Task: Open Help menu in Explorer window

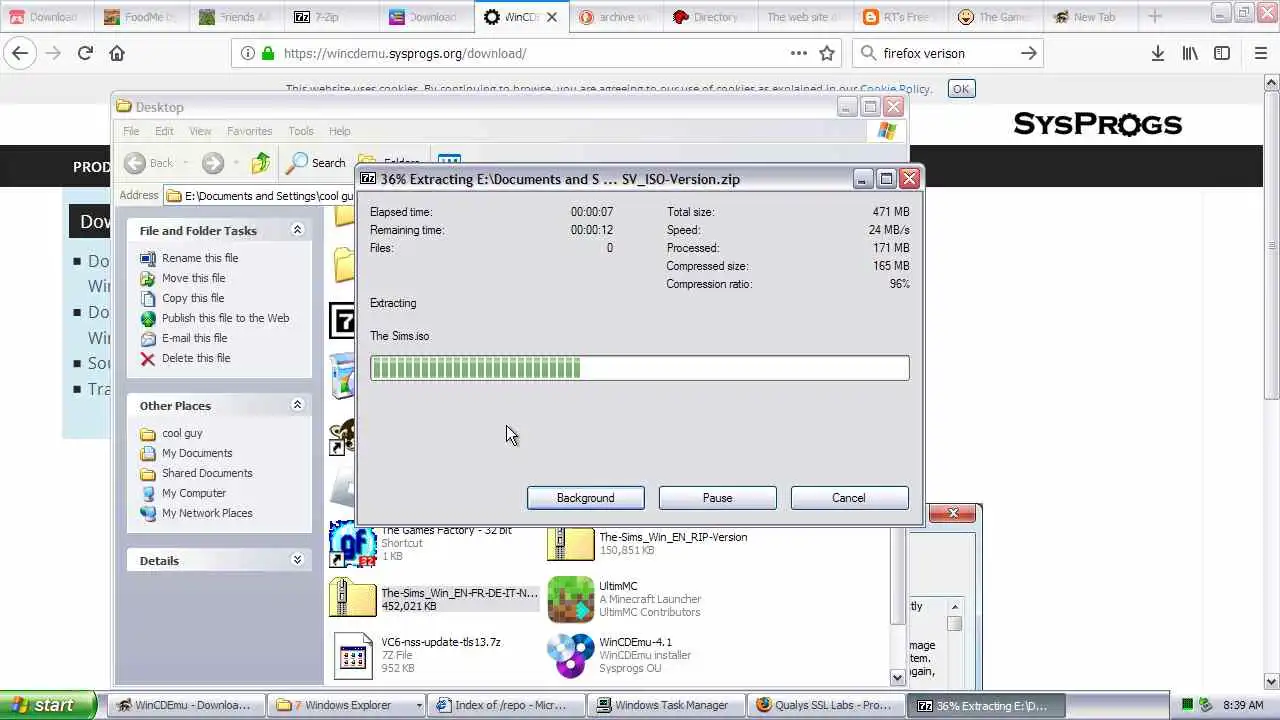Action: (340, 131)
